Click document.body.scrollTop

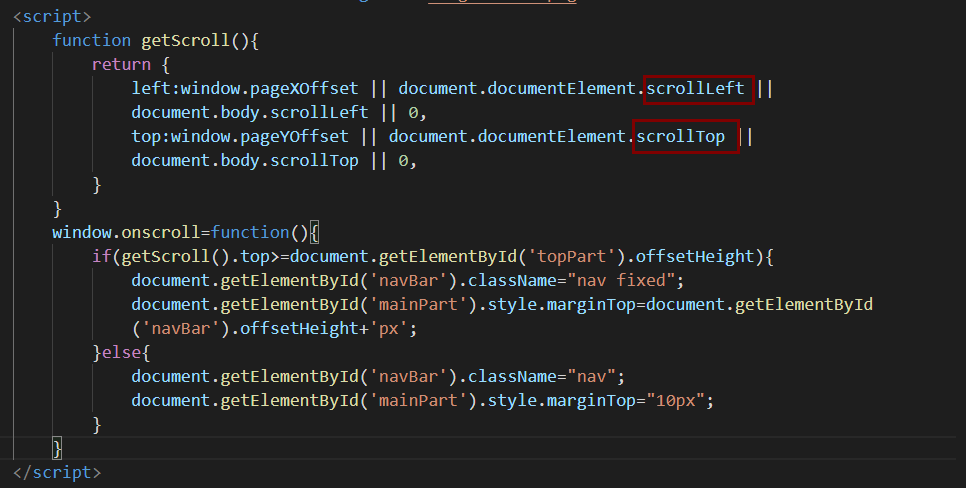[x=245, y=161]
